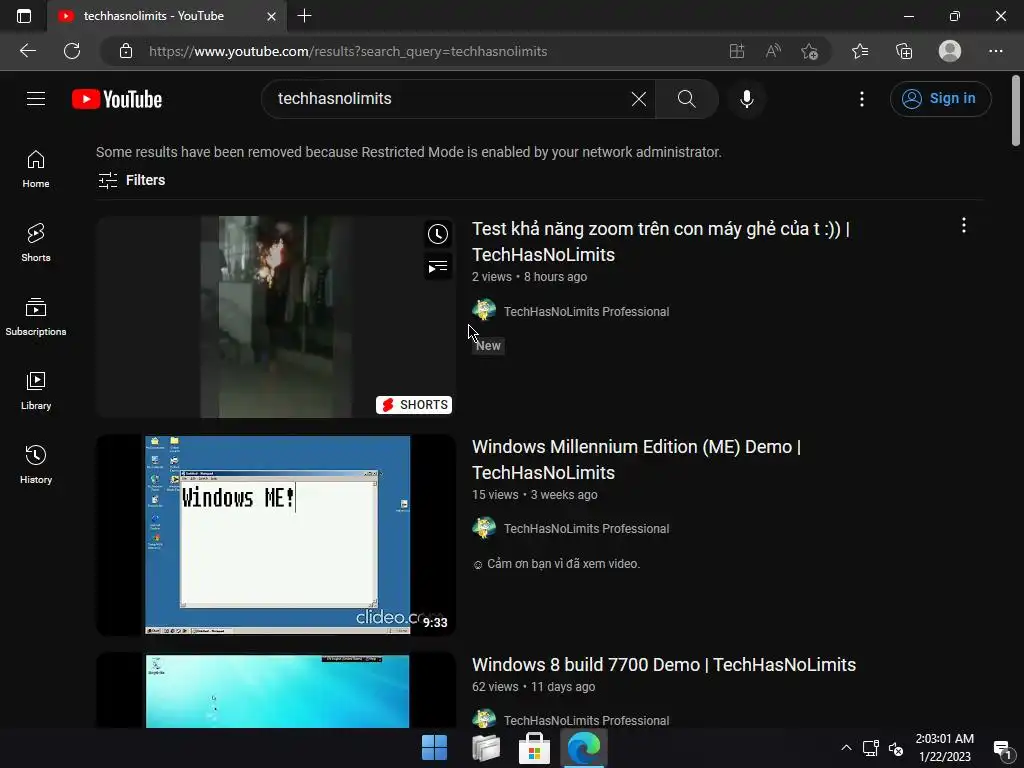Open Microsoft Store from the taskbar
Screen dimensions: 1024x768
pyautogui.click(x=534, y=748)
